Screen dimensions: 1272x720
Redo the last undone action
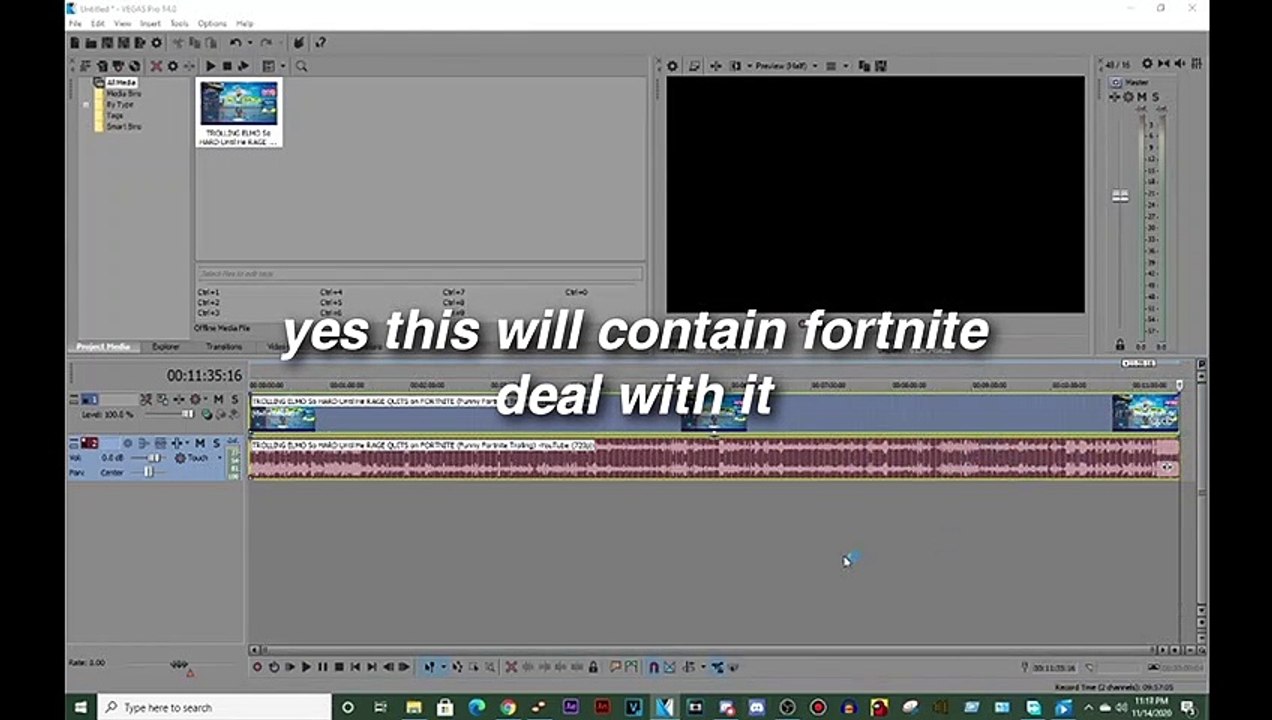[x=265, y=43]
